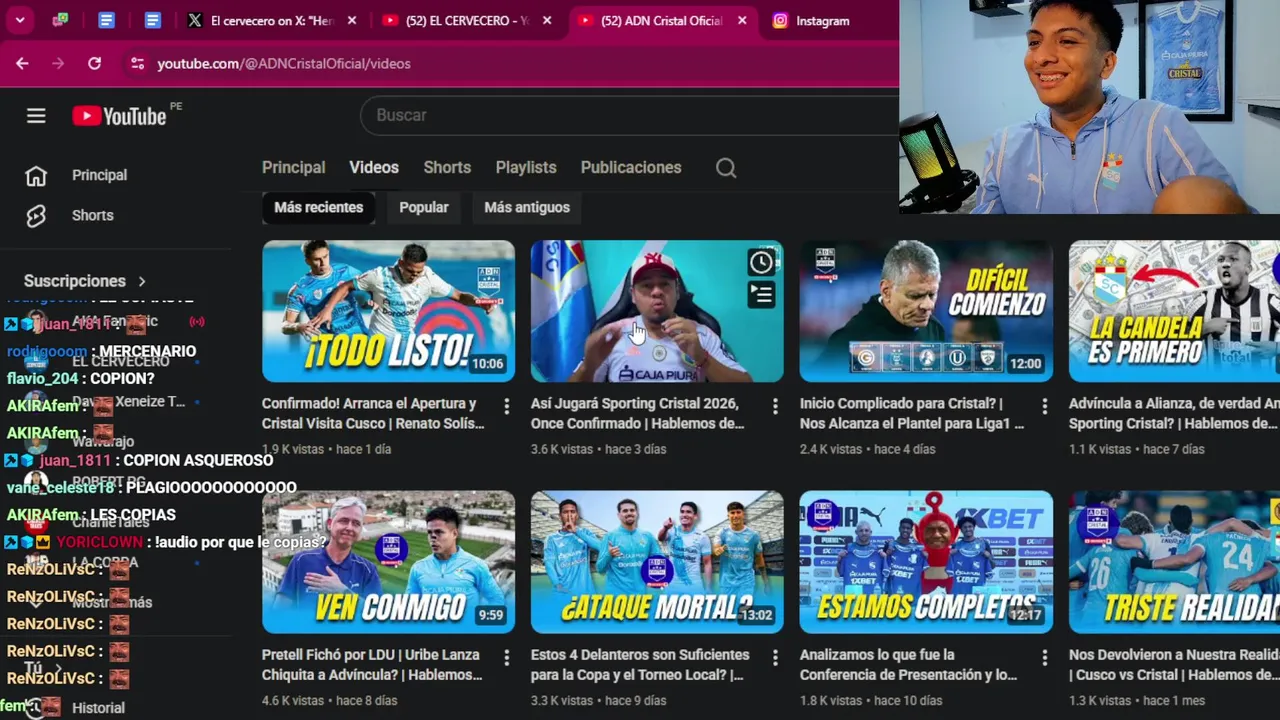Open the channel Videos tab
This screenshot has height=720, width=1280.
(374, 168)
